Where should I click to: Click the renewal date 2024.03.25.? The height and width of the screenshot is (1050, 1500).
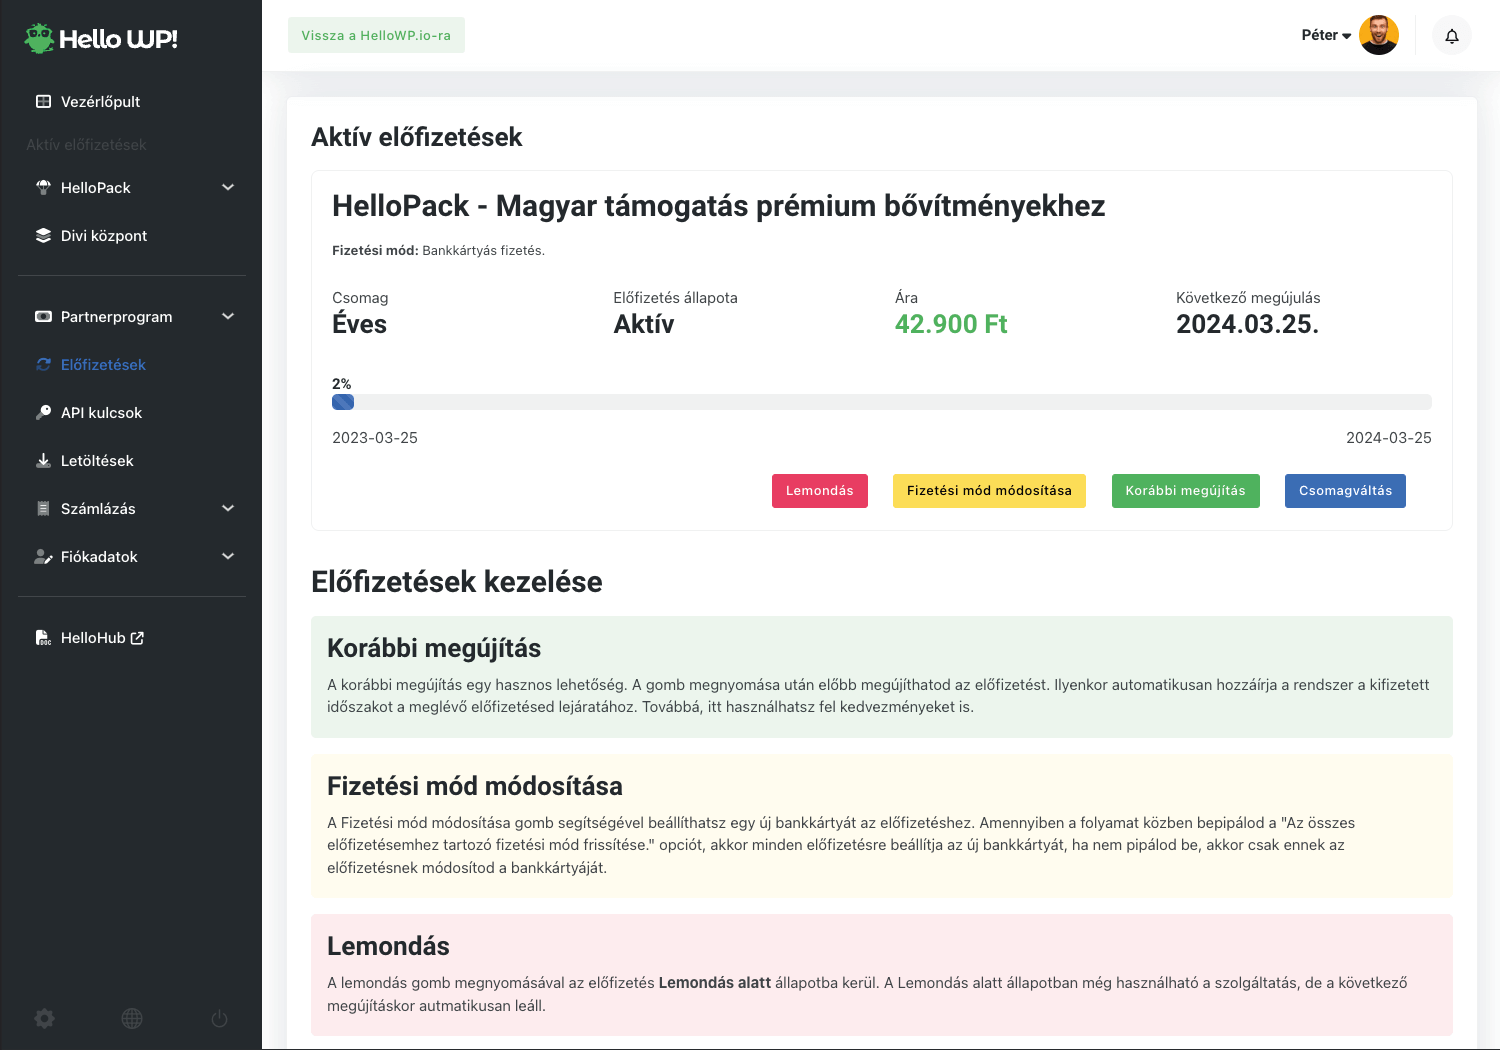tap(1247, 324)
